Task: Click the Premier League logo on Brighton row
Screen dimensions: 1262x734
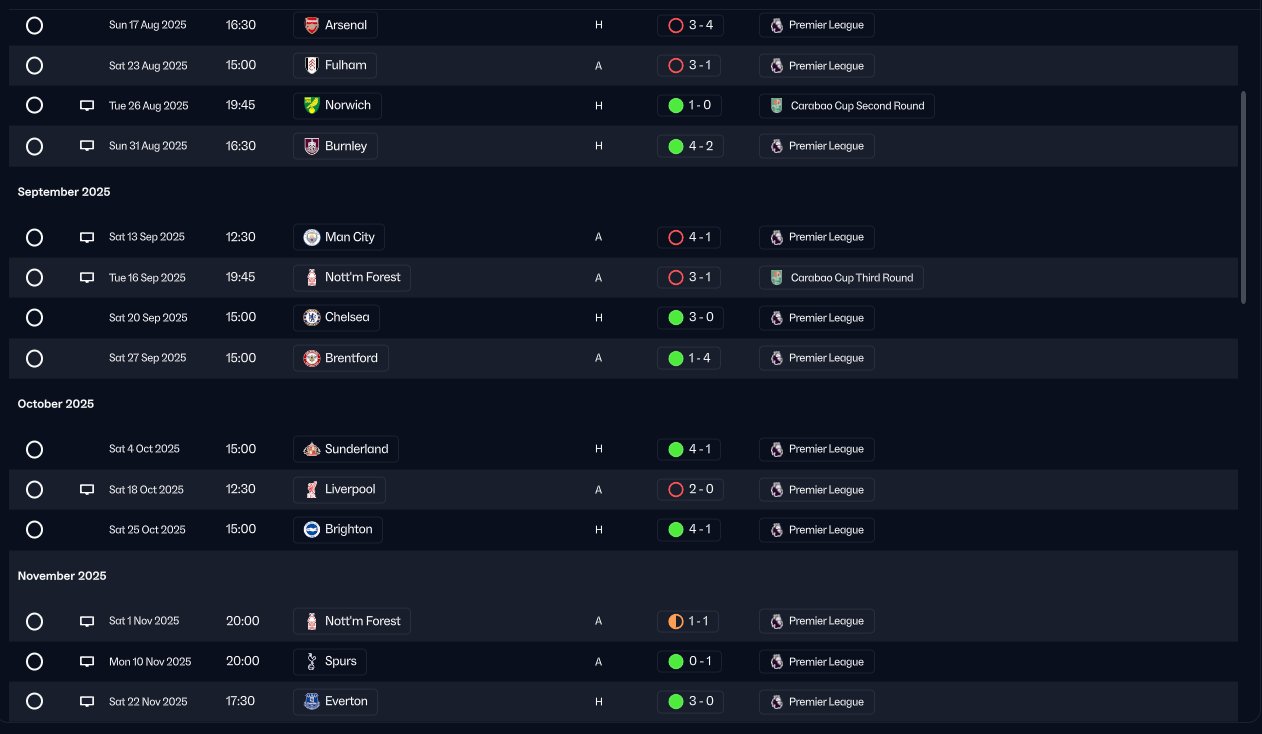Action: pos(776,530)
